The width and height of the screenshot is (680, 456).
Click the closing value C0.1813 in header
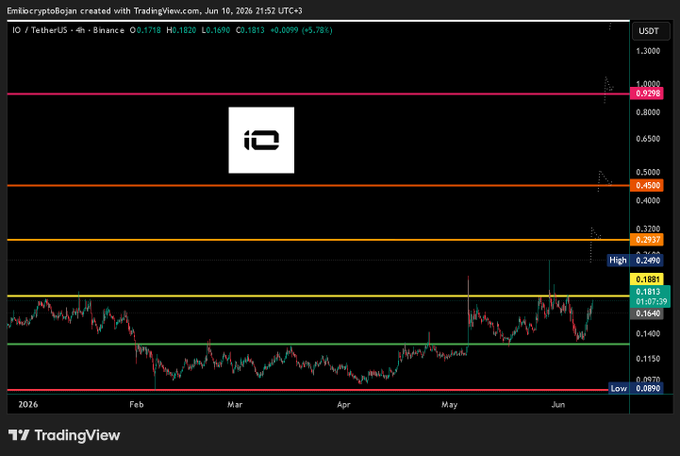coord(250,30)
